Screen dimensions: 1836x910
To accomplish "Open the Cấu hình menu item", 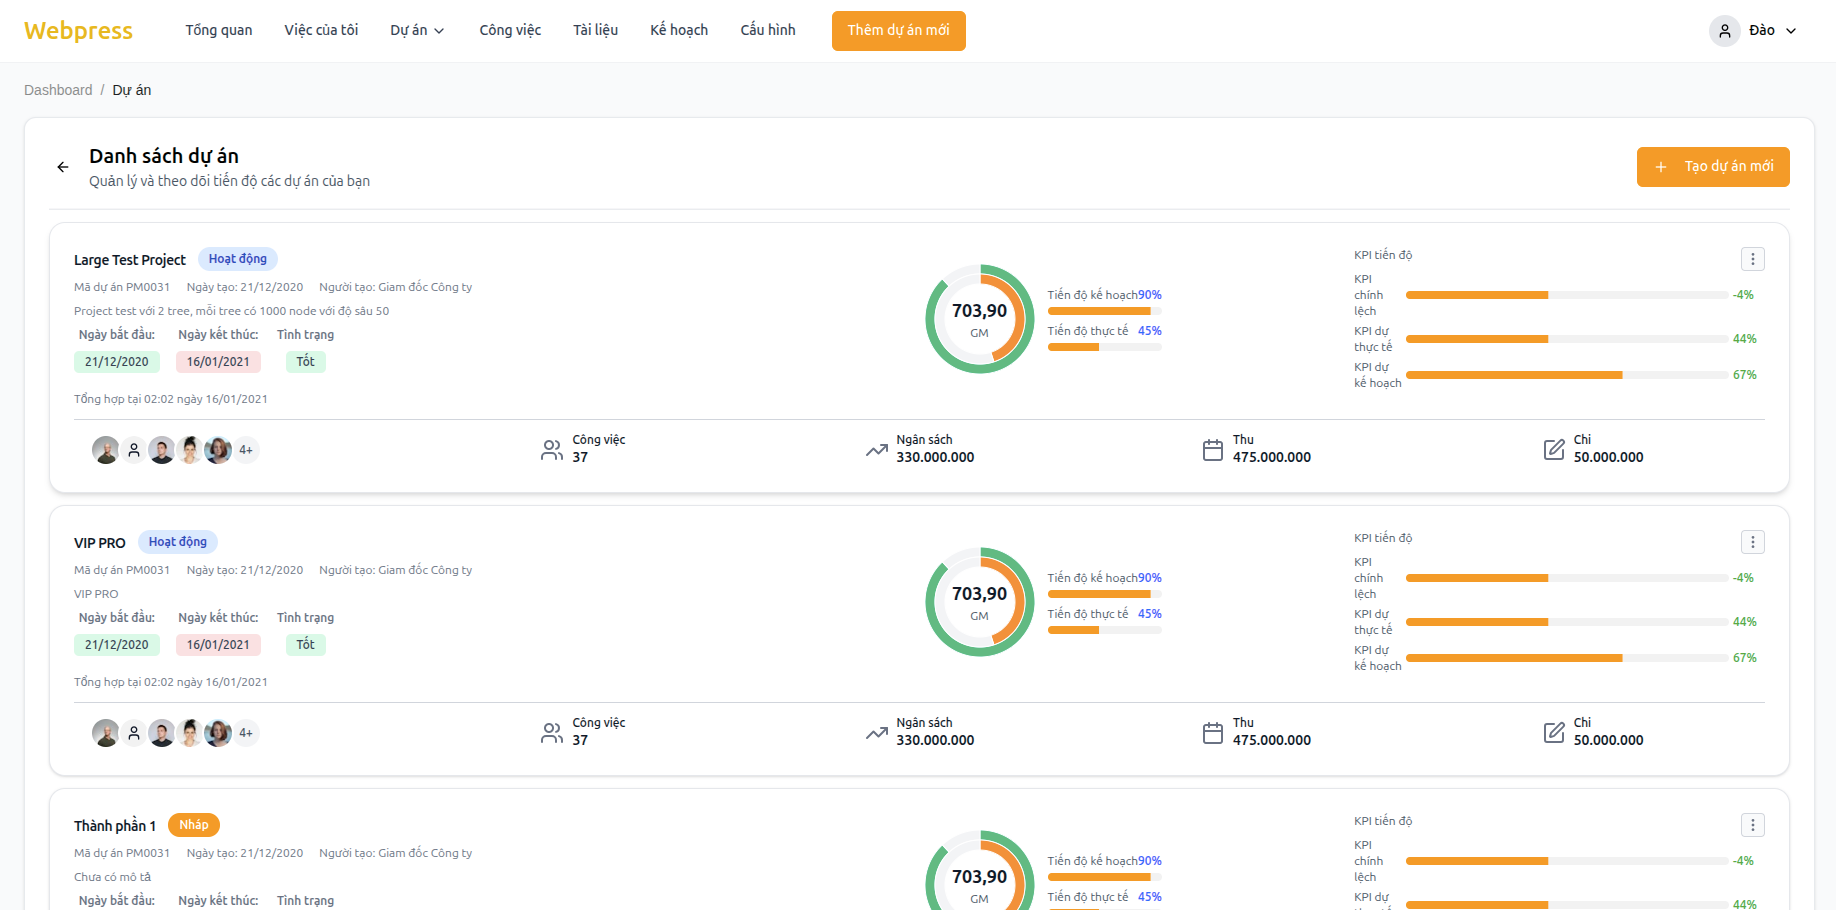I will click(x=768, y=31).
